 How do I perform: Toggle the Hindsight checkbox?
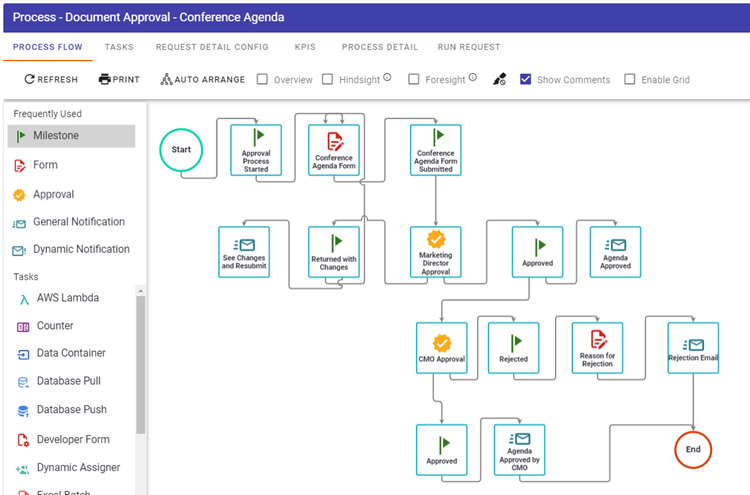328,80
